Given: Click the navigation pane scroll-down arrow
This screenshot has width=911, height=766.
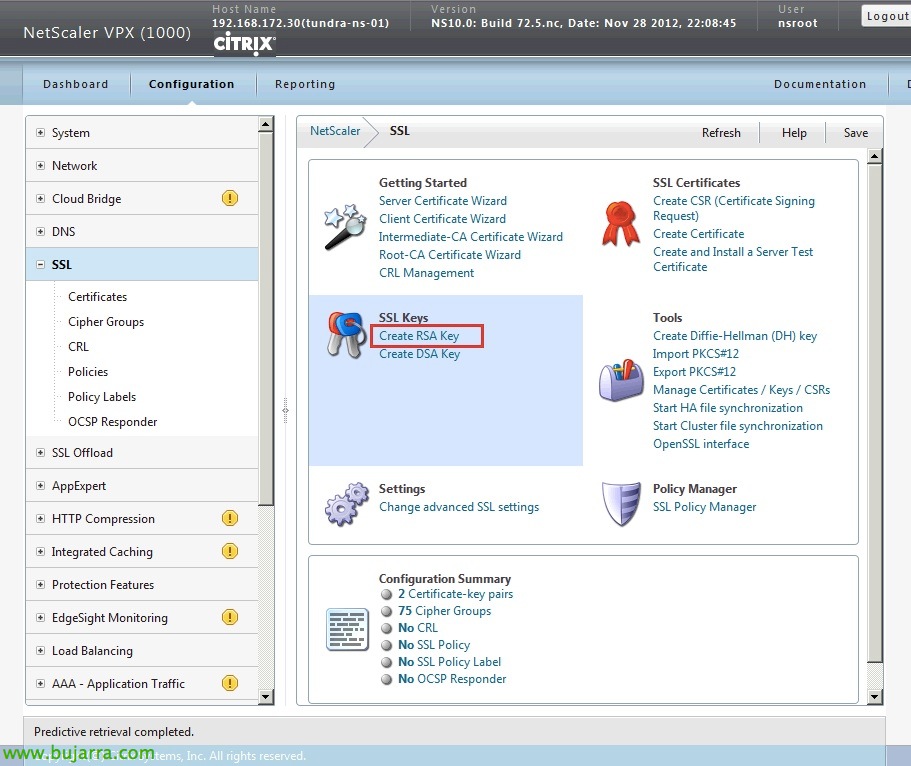Looking at the screenshot, I should tap(266, 697).
